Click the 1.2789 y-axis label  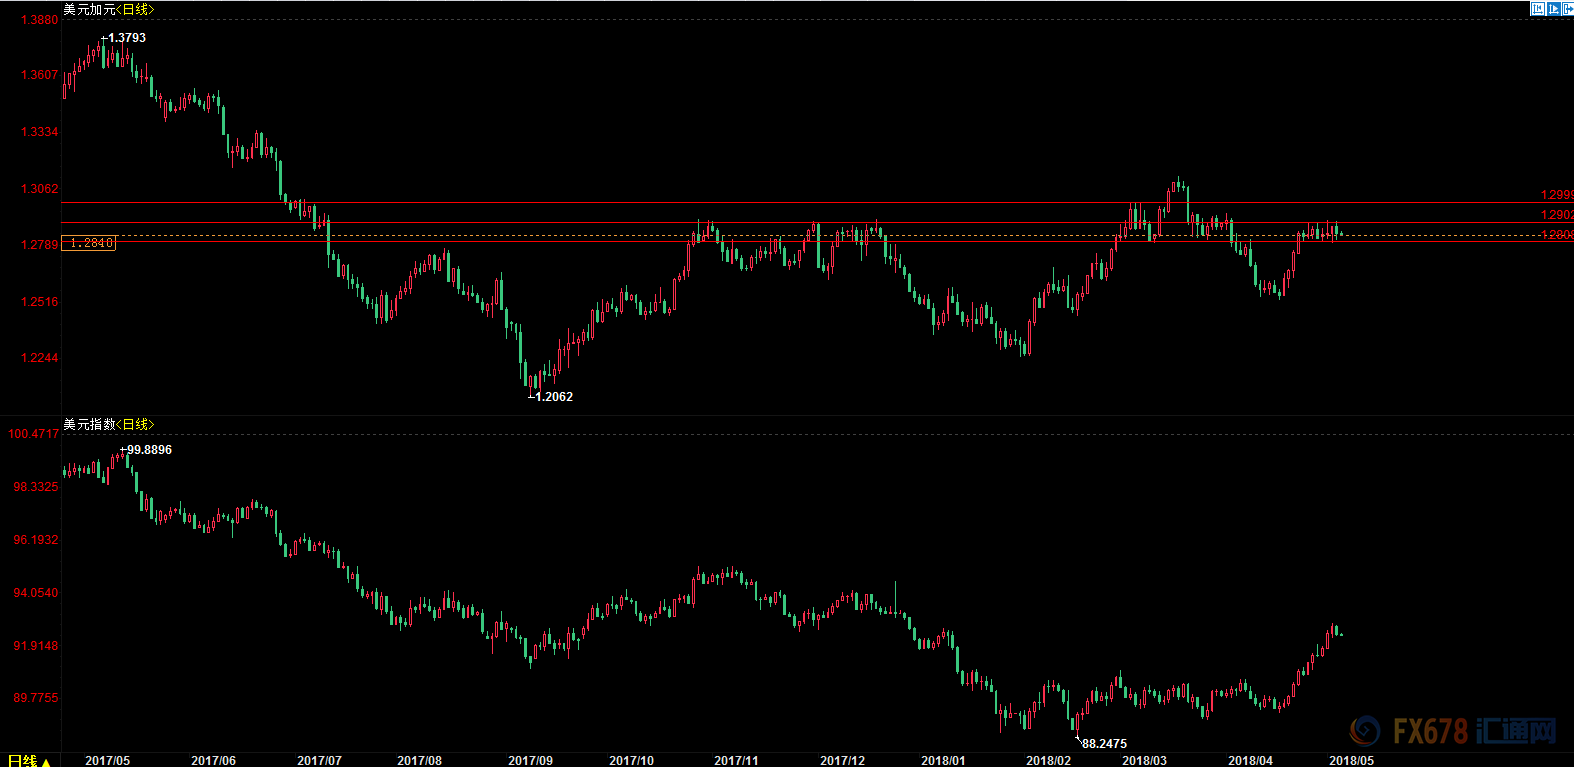(x=40, y=245)
